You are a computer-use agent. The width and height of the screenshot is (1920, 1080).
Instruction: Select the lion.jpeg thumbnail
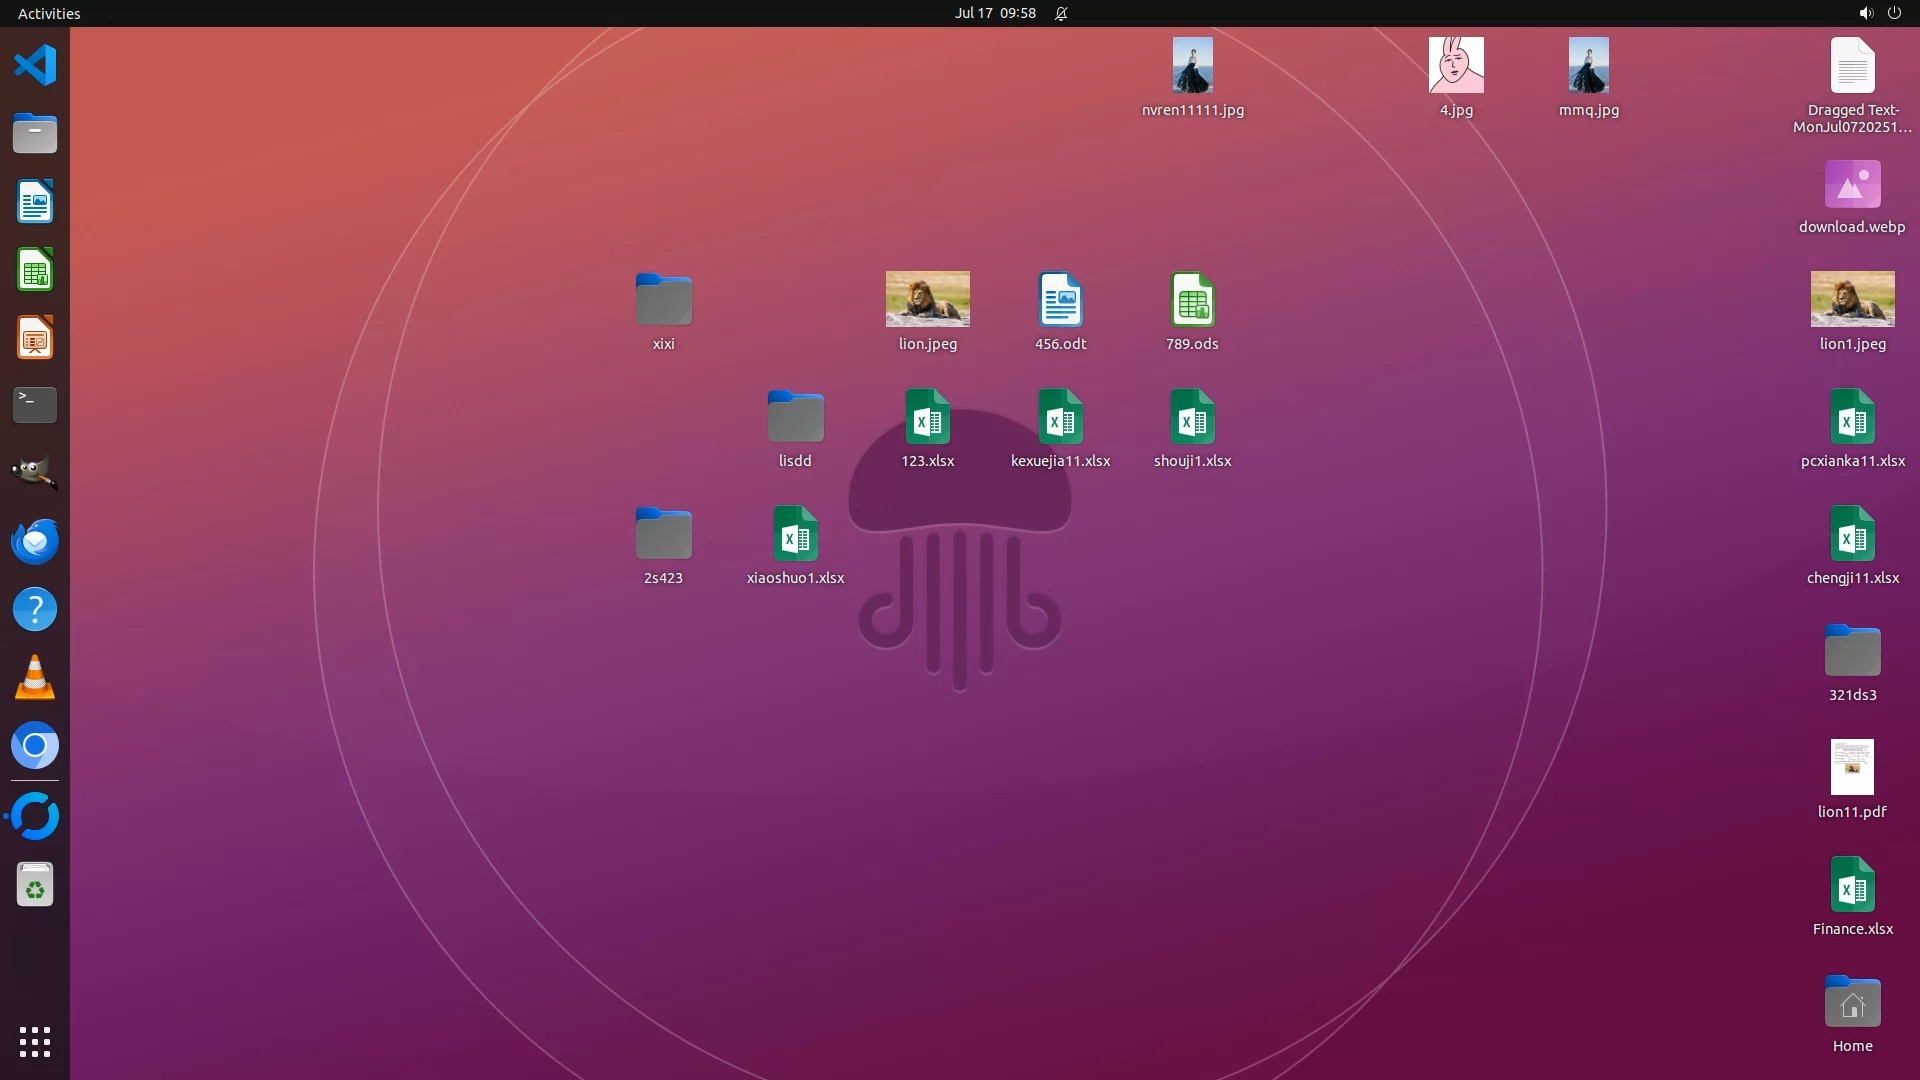click(x=927, y=299)
